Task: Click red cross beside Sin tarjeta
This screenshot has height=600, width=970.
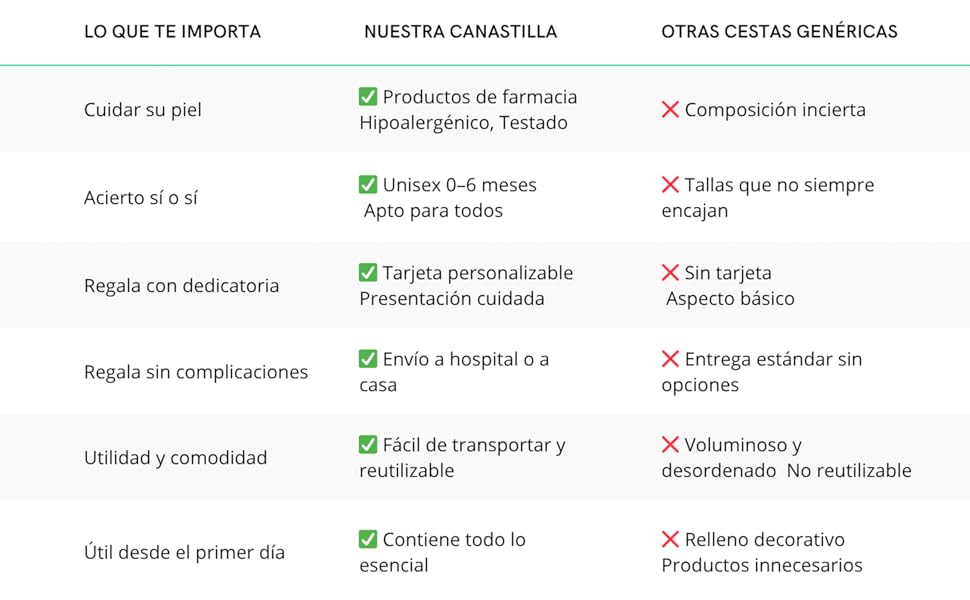Action: pyautogui.click(x=670, y=273)
